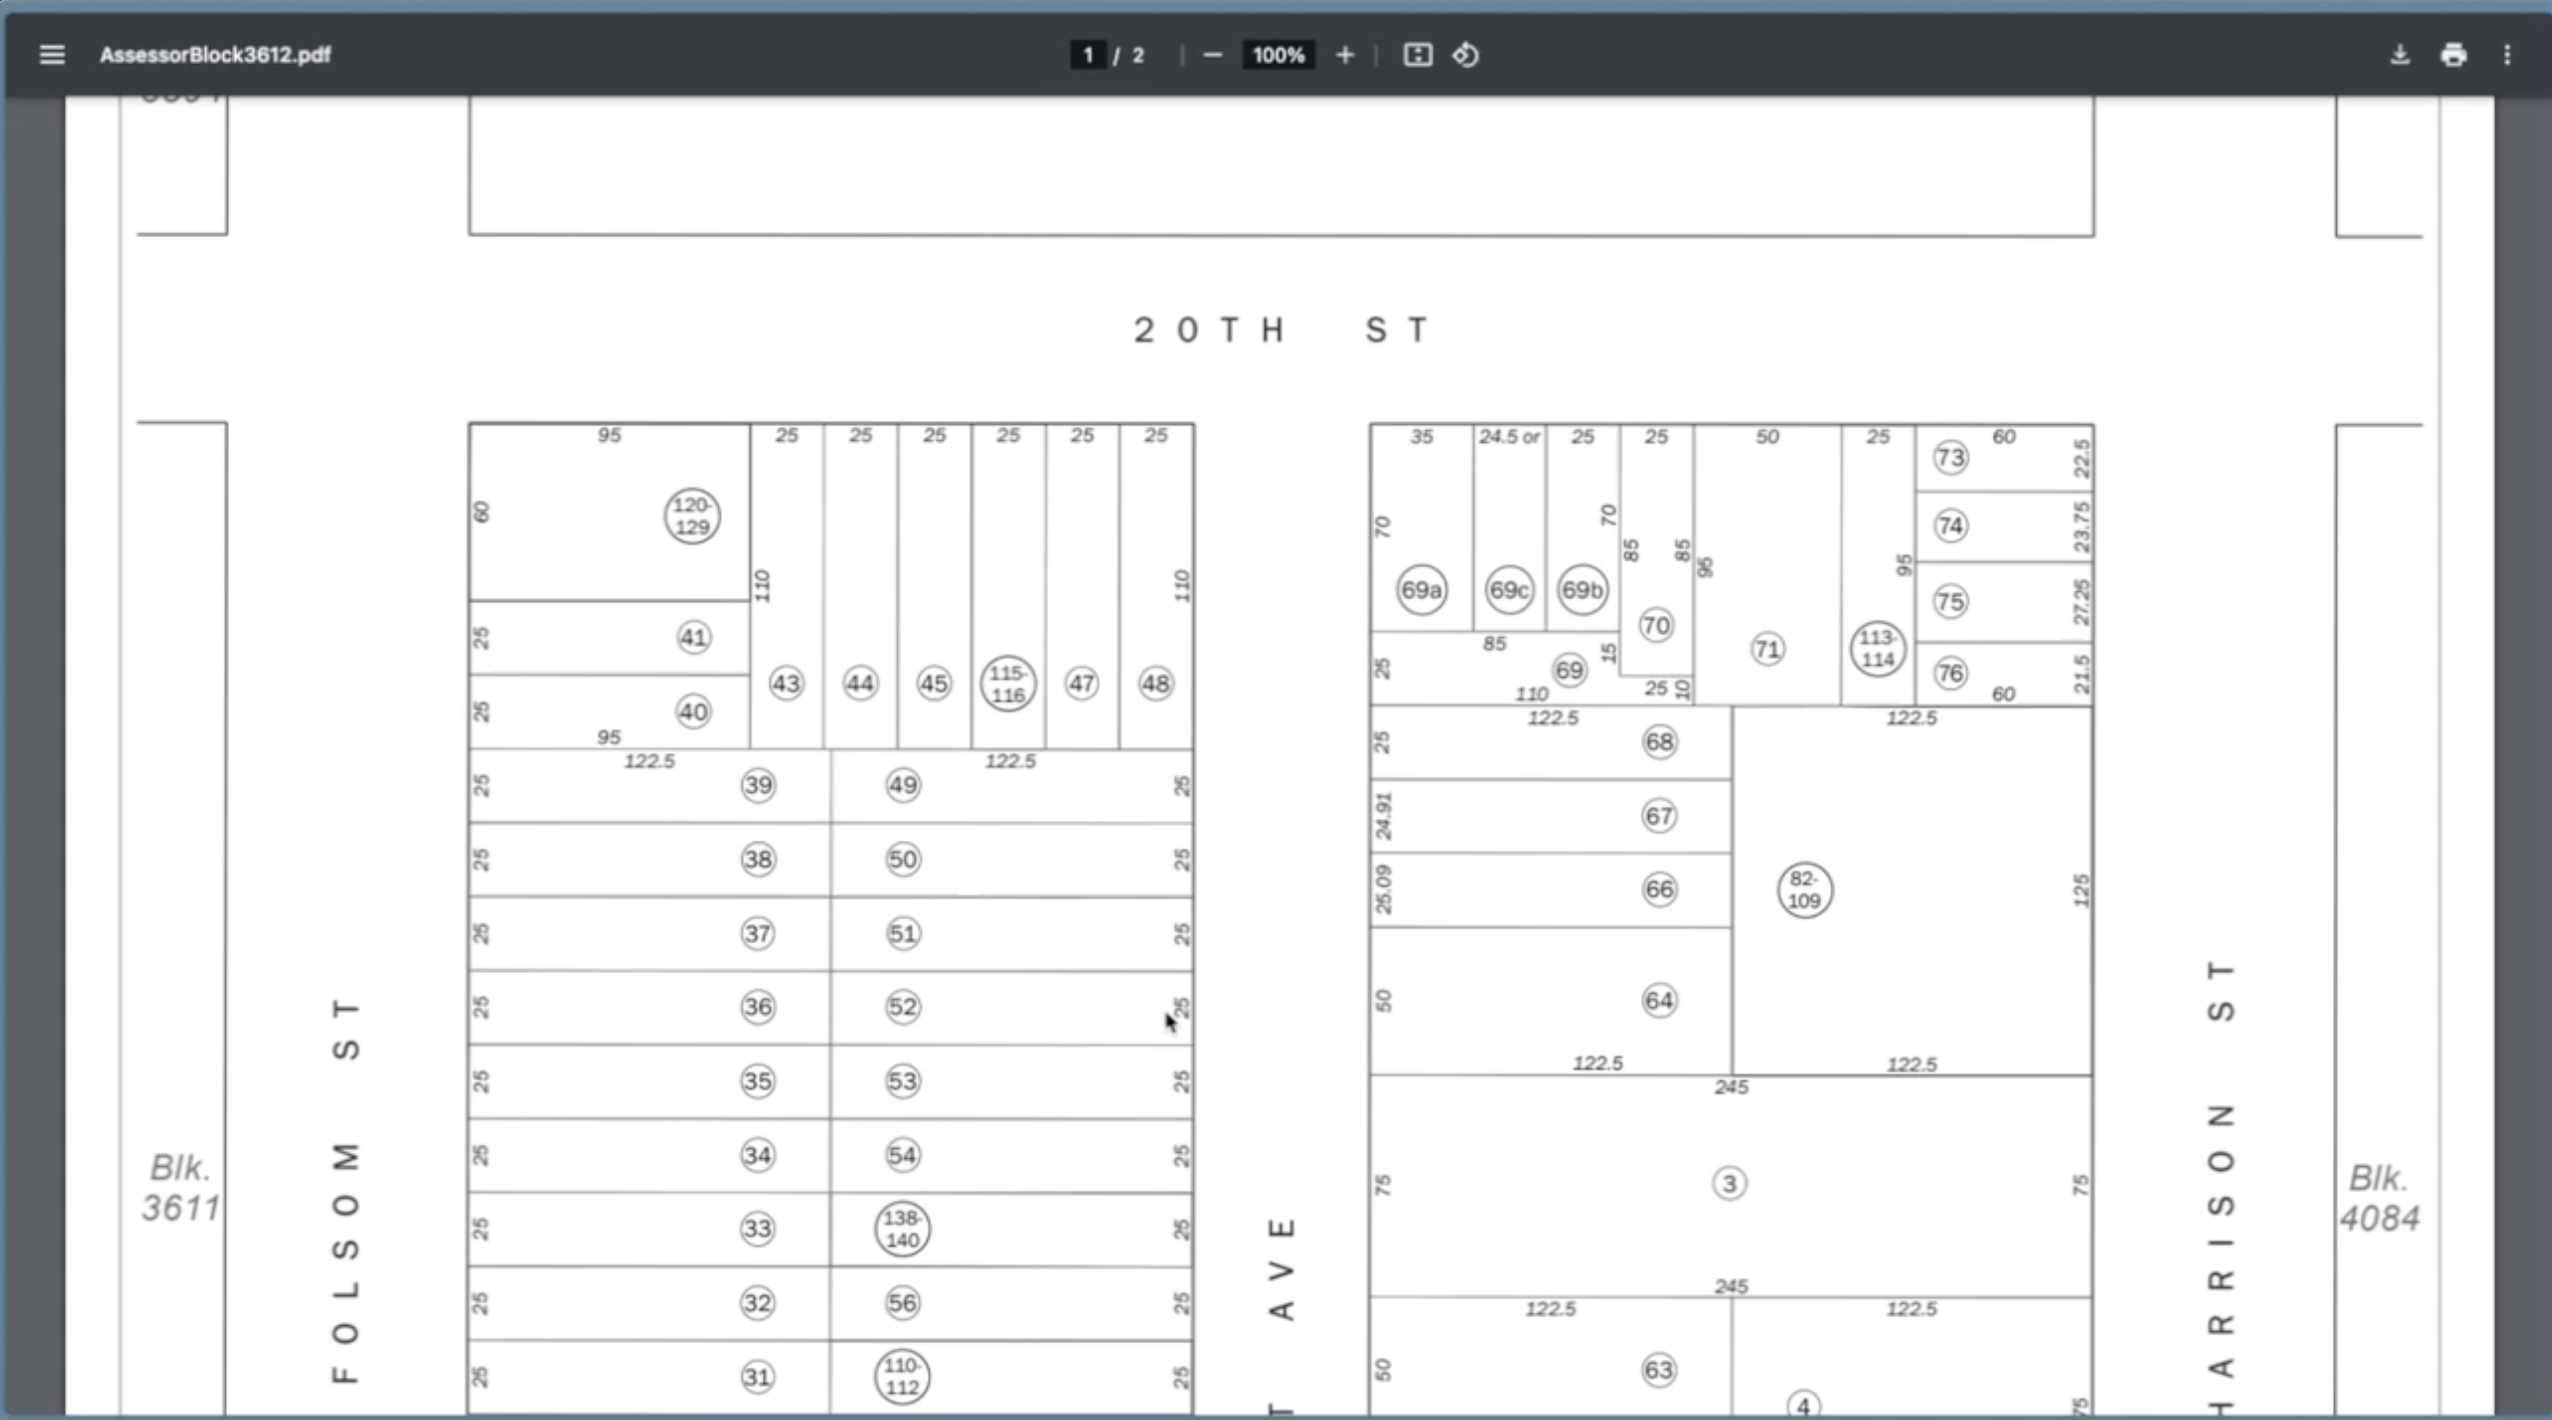This screenshot has height=1420, width=2552.
Task: Click lot 138-140 circle label
Action: coord(902,1229)
